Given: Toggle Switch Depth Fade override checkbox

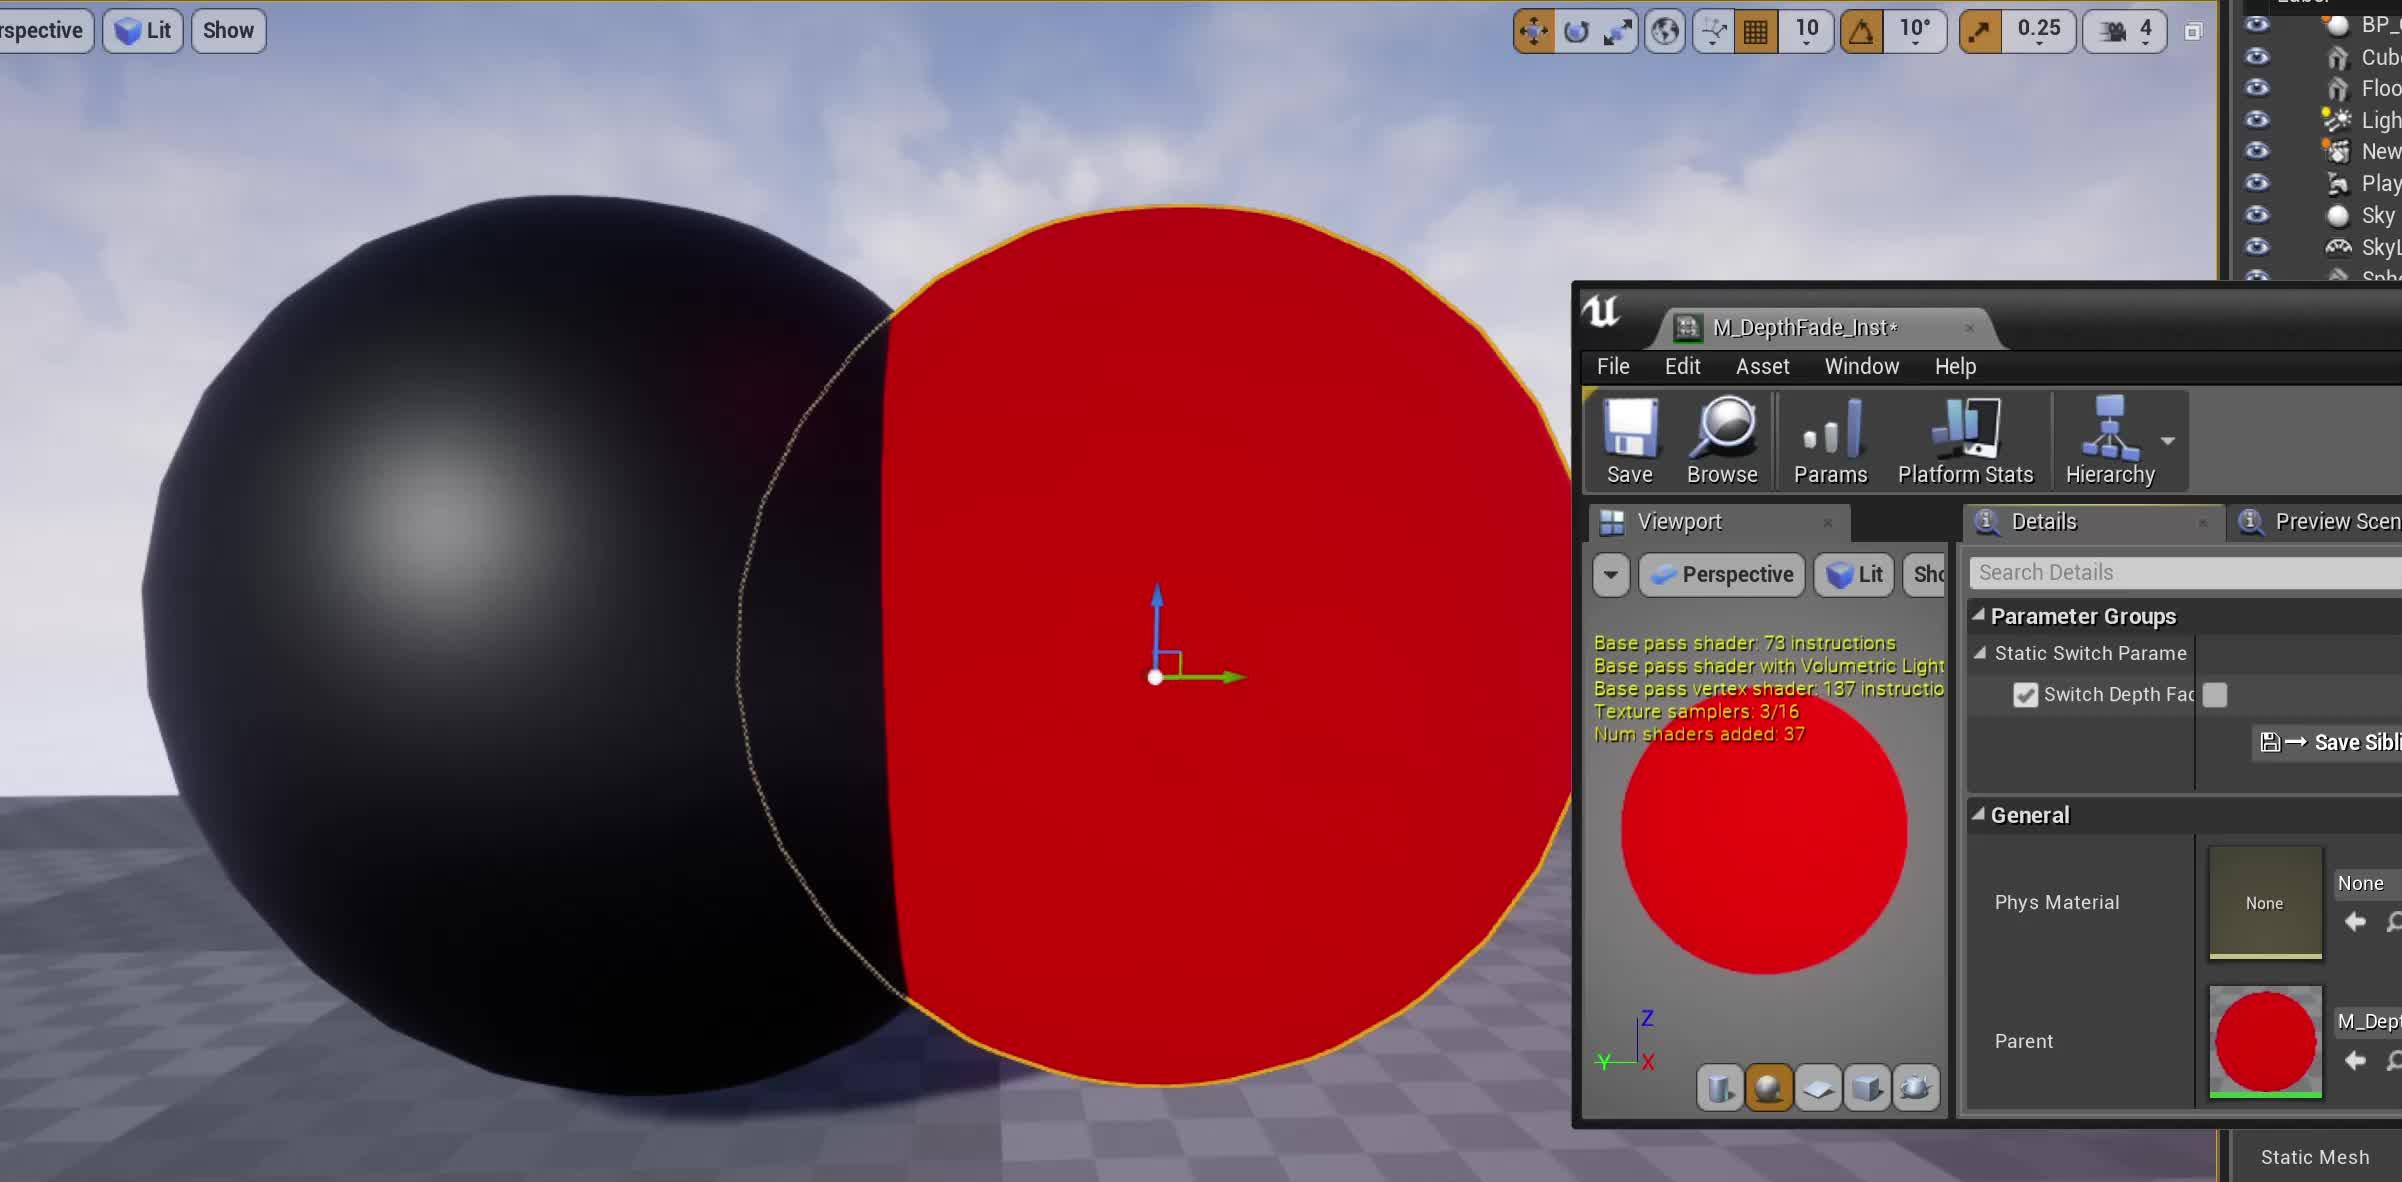Looking at the screenshot, I should (2025, 695).
